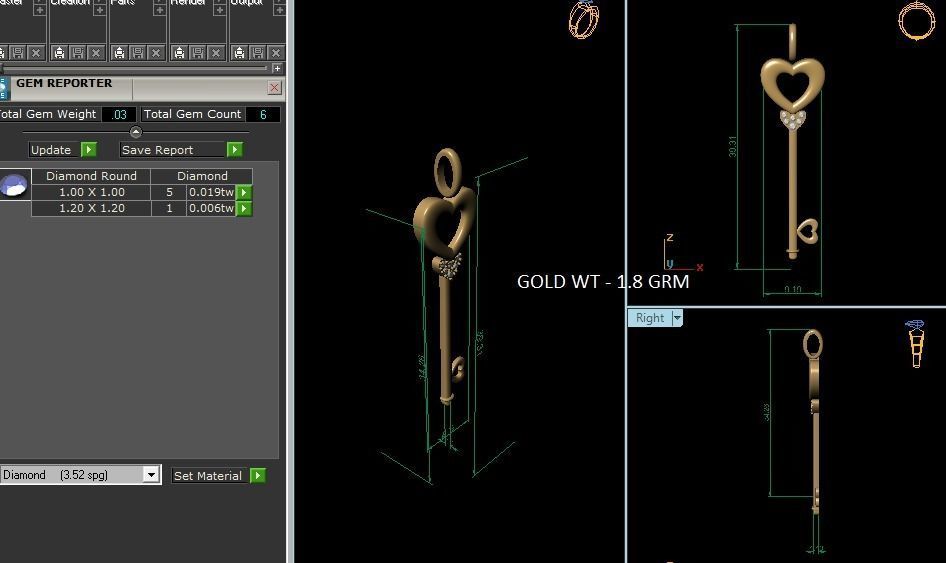This screenshot has height=563, width=946.
Task: Select the 0.019tw weight cell
Action: click(x=211, y=192)
